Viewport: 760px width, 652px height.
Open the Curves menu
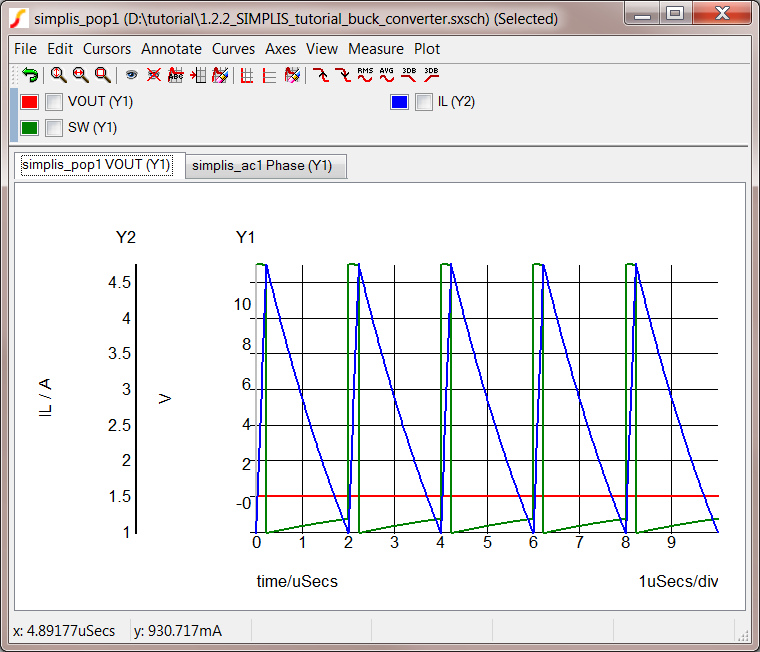pyautogui.click(x=233, y=49)
